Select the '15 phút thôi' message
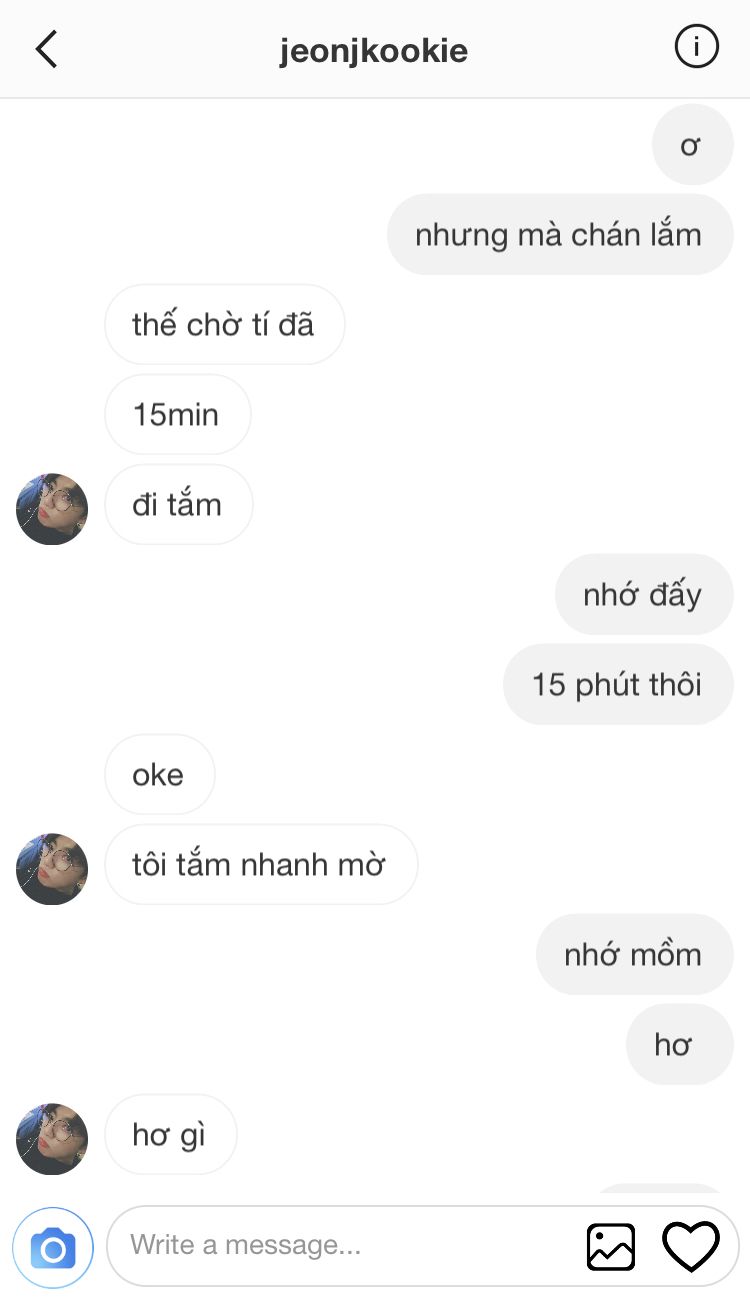This screenshot has width=750, height=1297. click(618, 685)
